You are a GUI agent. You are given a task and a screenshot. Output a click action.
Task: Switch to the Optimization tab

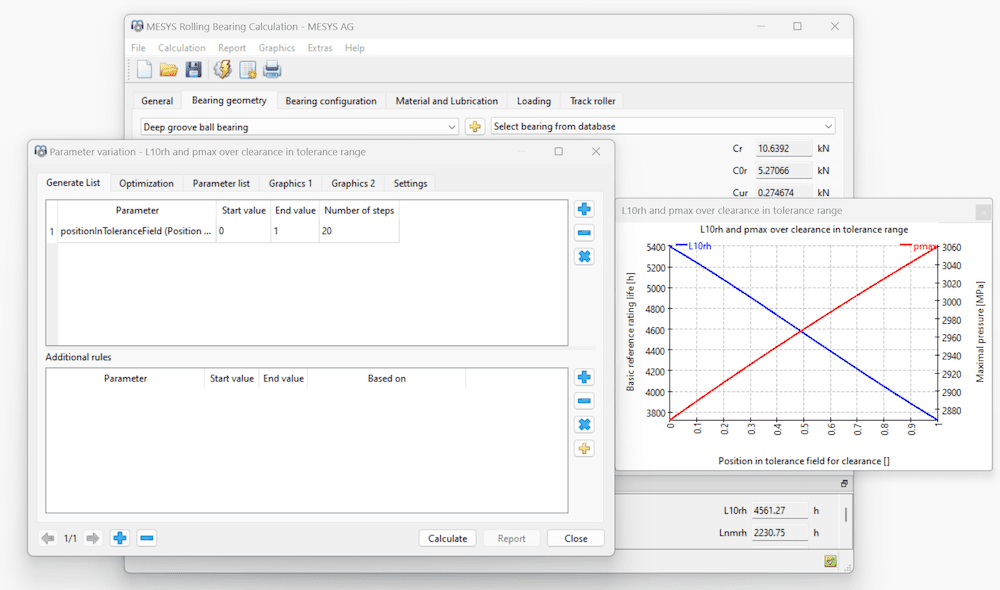point(146,183)
